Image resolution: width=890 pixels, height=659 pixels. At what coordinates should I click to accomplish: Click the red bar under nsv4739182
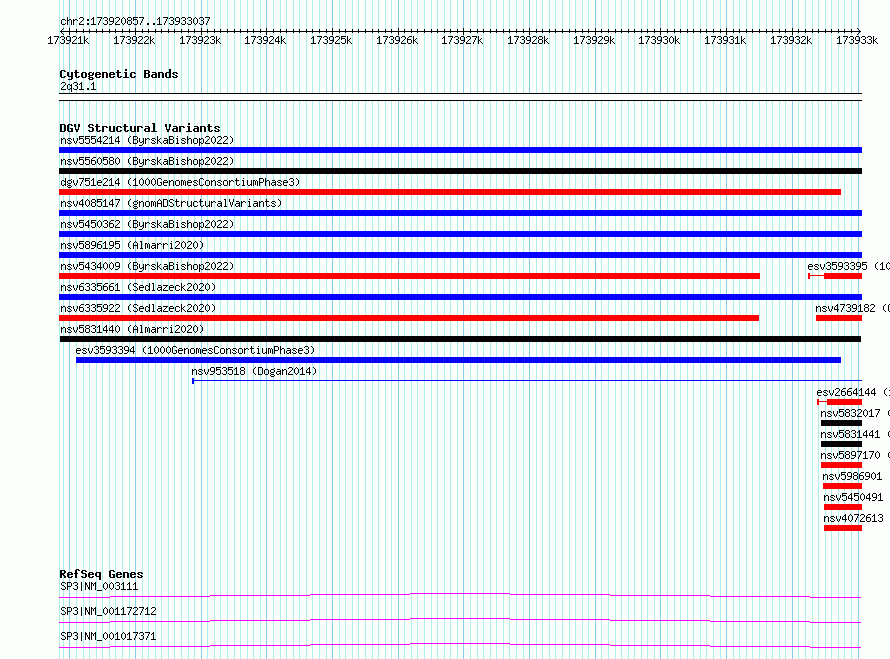[839, 318]
